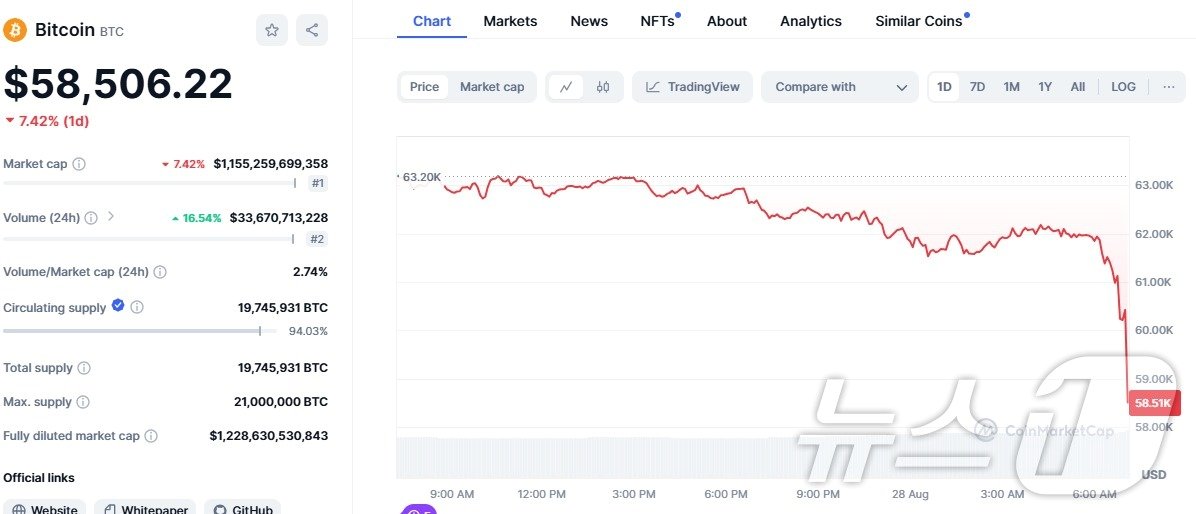Open the chart's more options ellipsis

point(1169,87)
